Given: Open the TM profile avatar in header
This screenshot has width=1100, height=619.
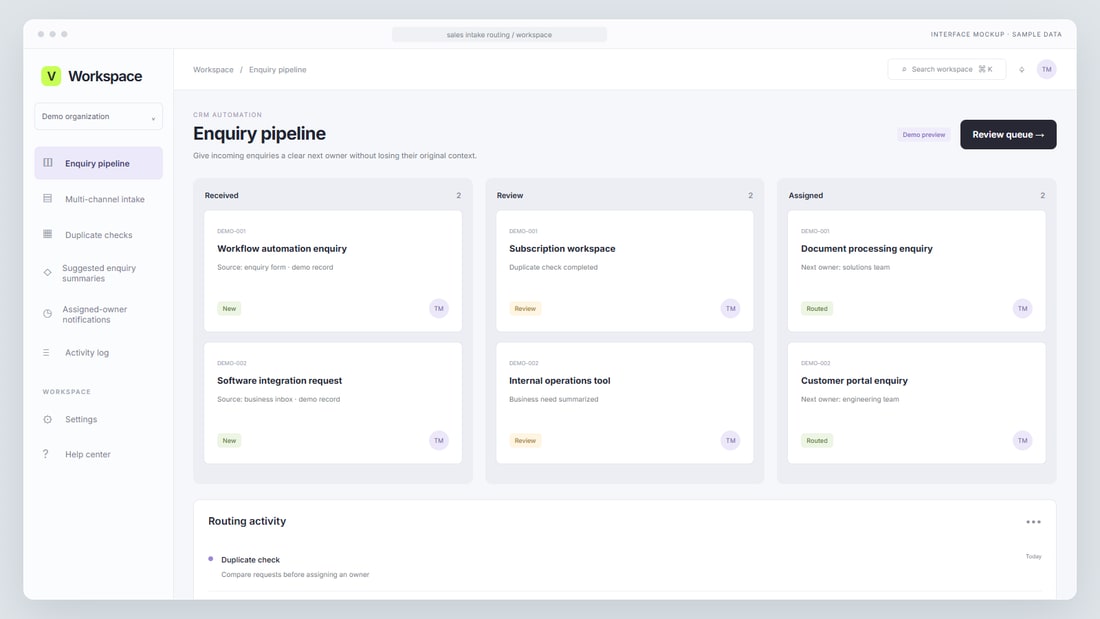Looking at the screenshot, I should (x=1046, y=69).
